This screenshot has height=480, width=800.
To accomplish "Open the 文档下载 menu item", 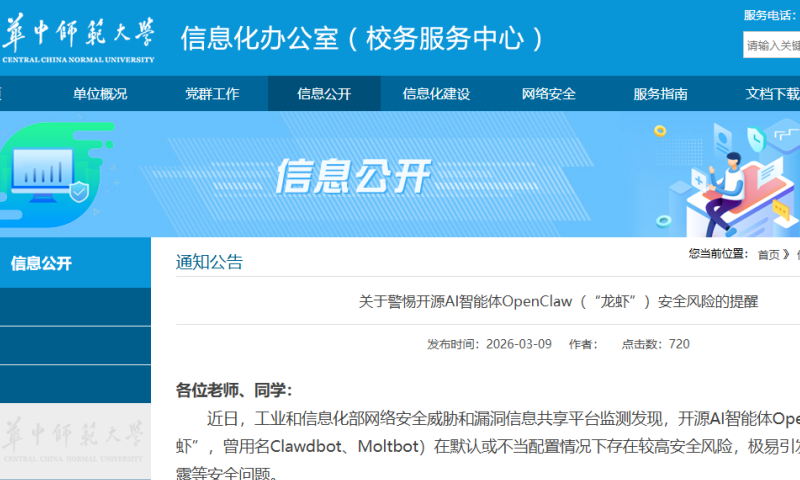I will [772, 94].
